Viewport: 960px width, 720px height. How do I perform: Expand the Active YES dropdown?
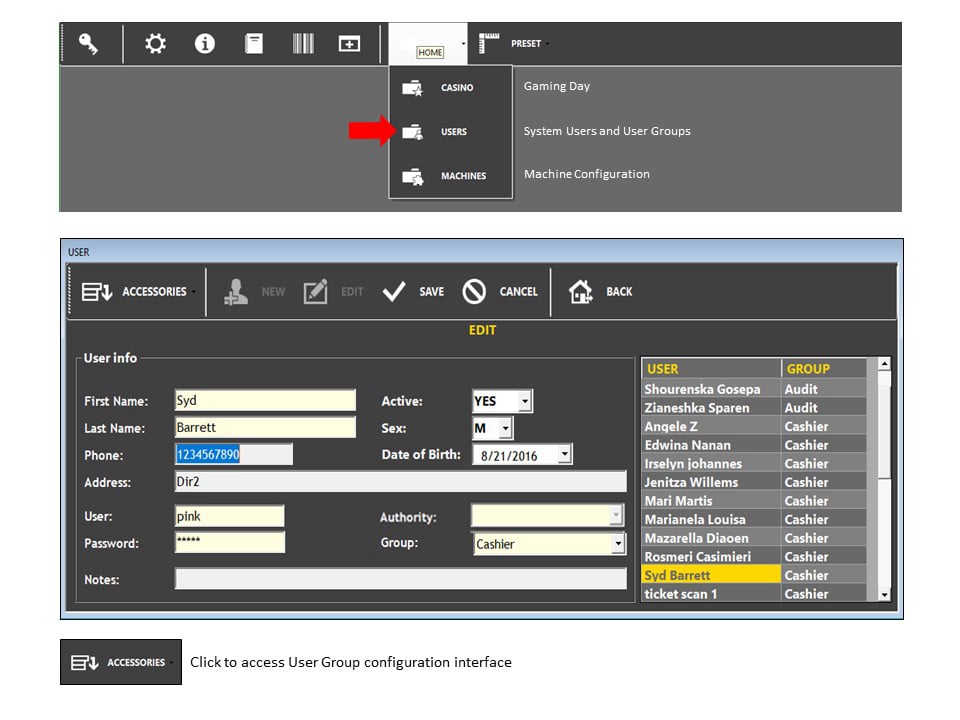[x=525, y=401]
